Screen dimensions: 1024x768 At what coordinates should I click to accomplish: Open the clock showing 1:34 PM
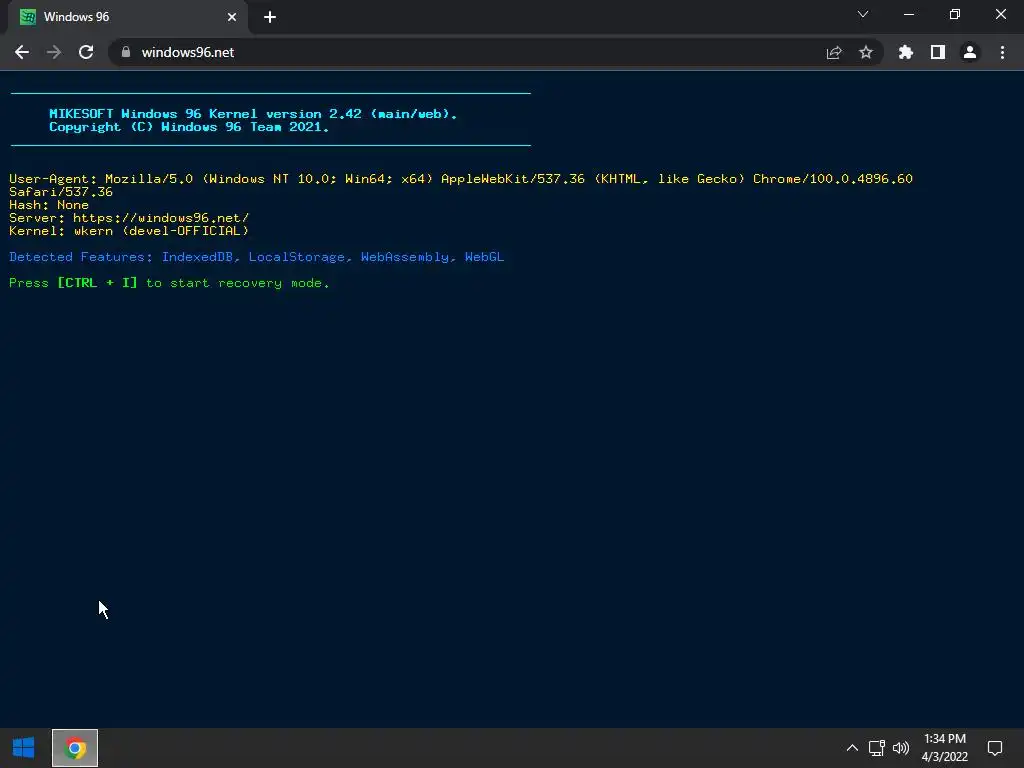[x=944, y=748]
